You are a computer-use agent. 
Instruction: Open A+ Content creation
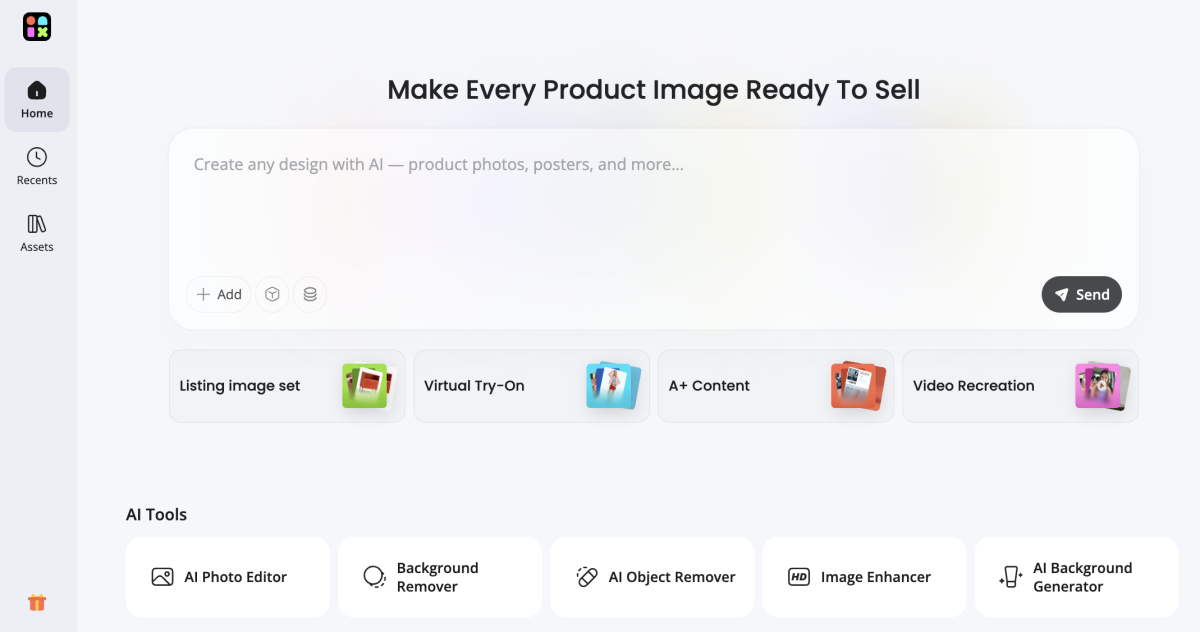point(776,386)
